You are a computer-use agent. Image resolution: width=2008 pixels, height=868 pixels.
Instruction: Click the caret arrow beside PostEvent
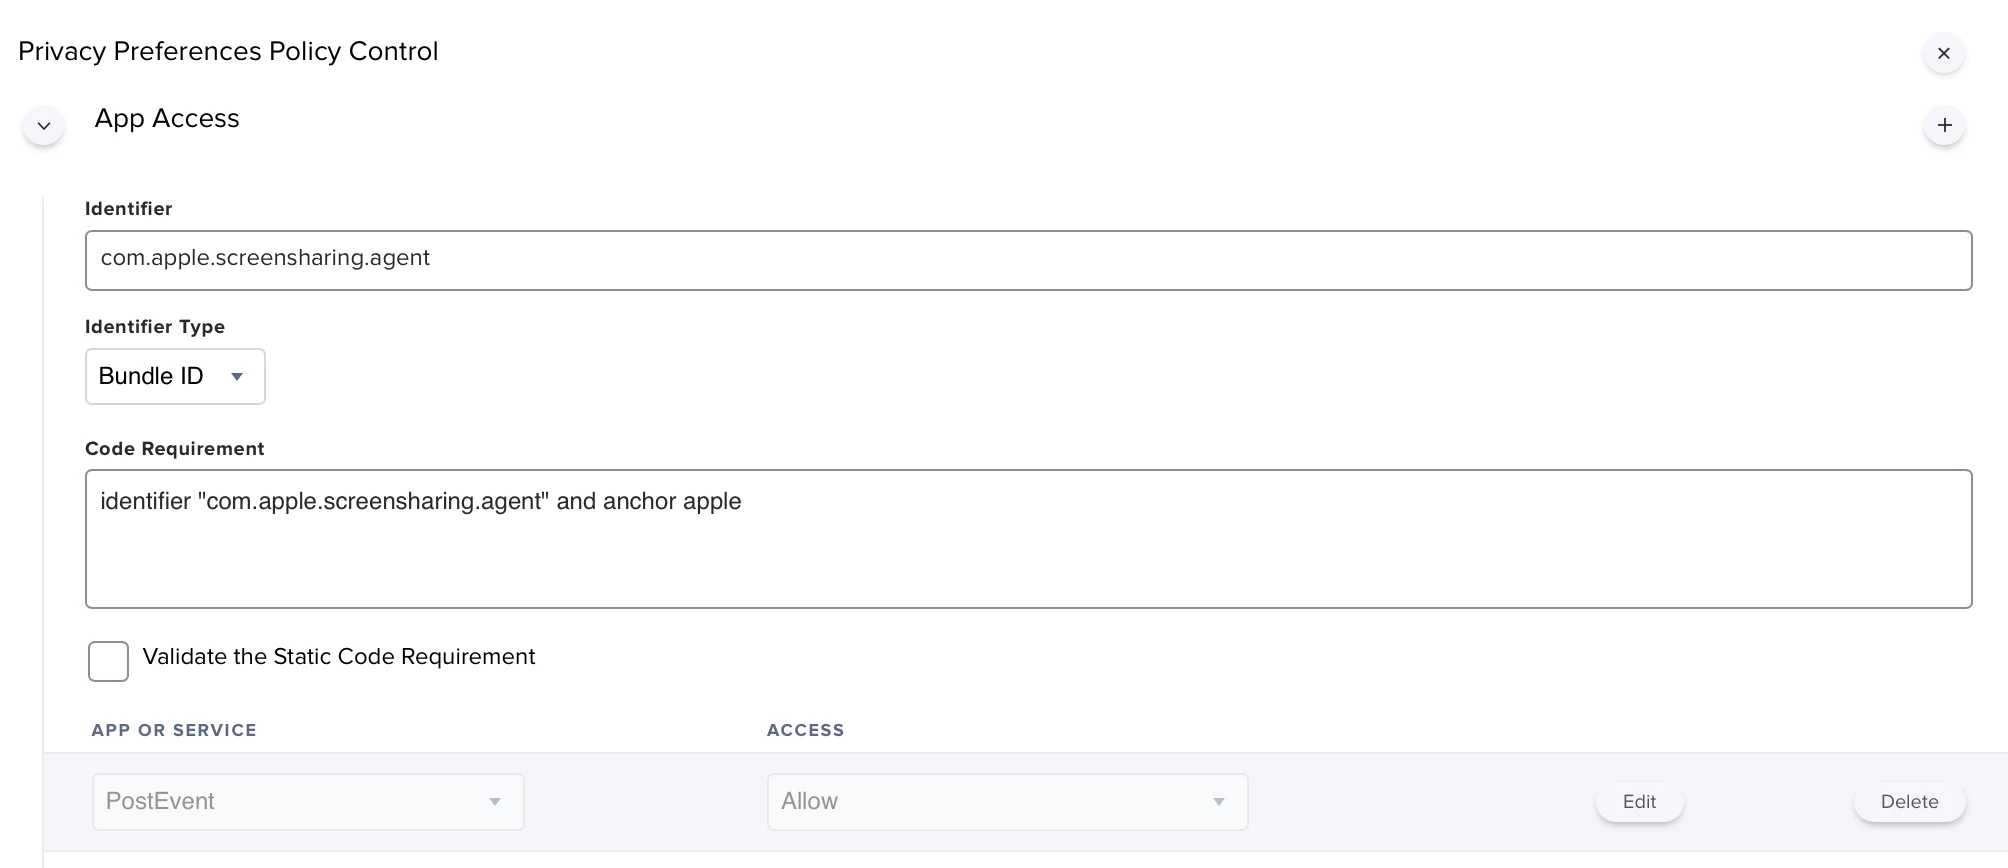494,802
